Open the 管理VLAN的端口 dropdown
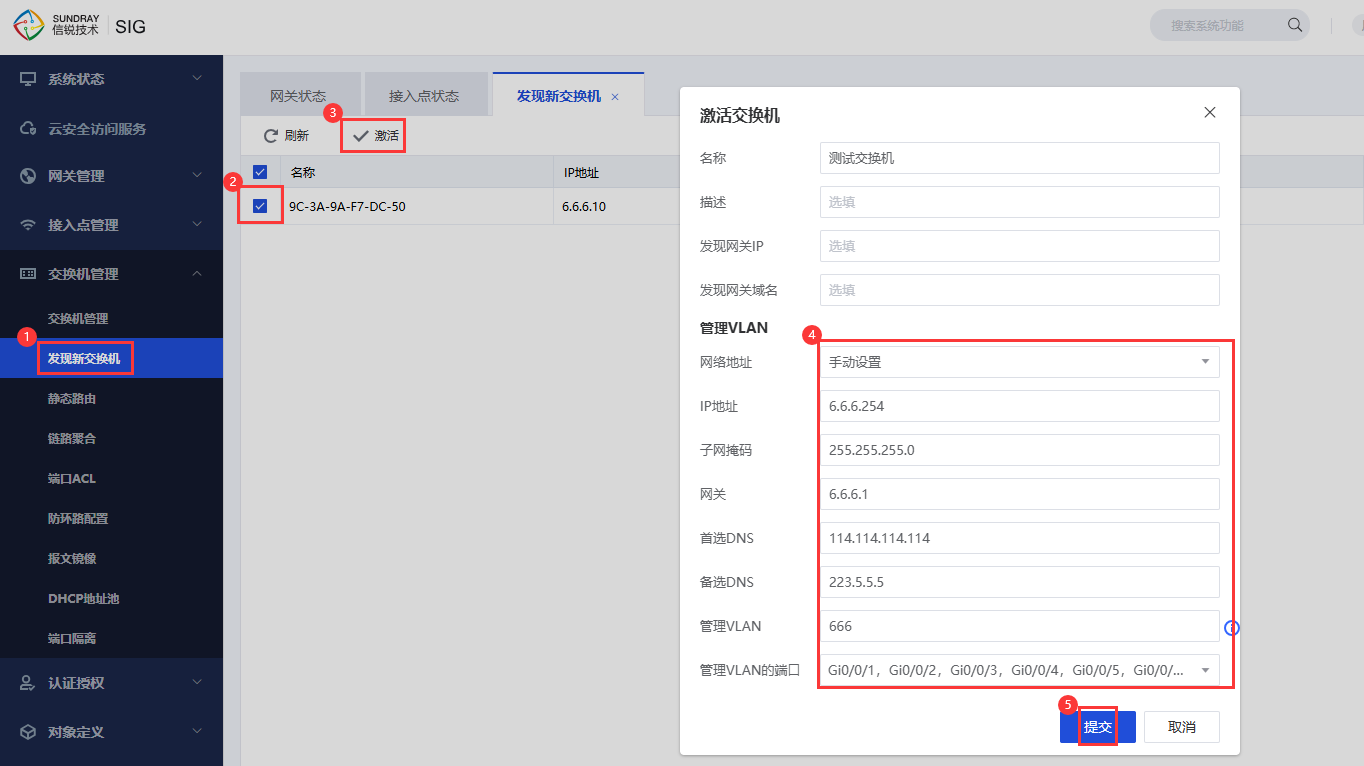1364x766 pixels. (1019, 670)
